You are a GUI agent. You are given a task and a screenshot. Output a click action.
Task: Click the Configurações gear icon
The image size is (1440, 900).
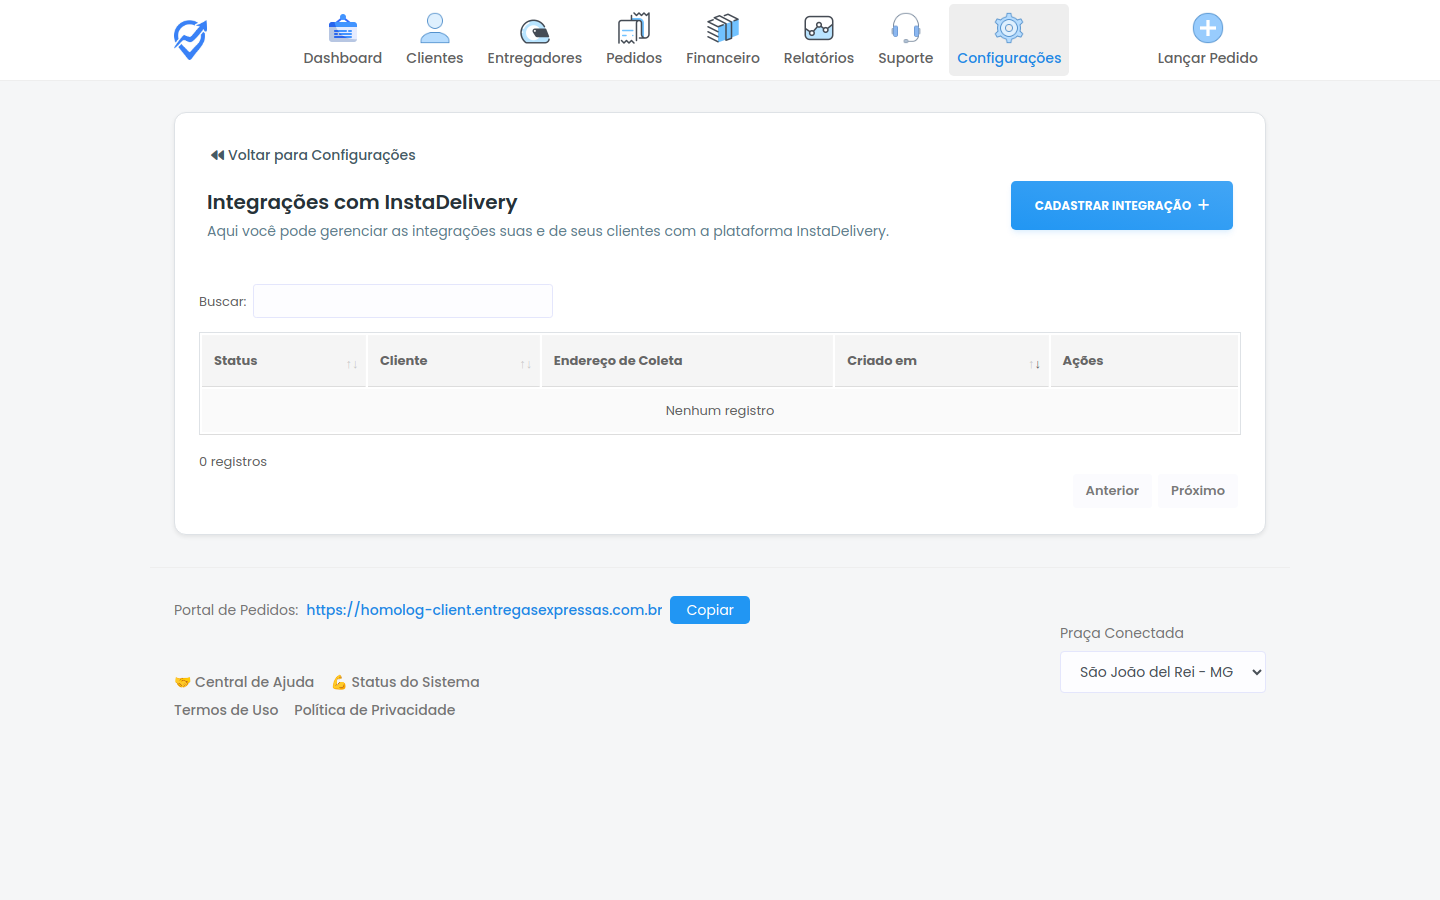pos(1008,27)
